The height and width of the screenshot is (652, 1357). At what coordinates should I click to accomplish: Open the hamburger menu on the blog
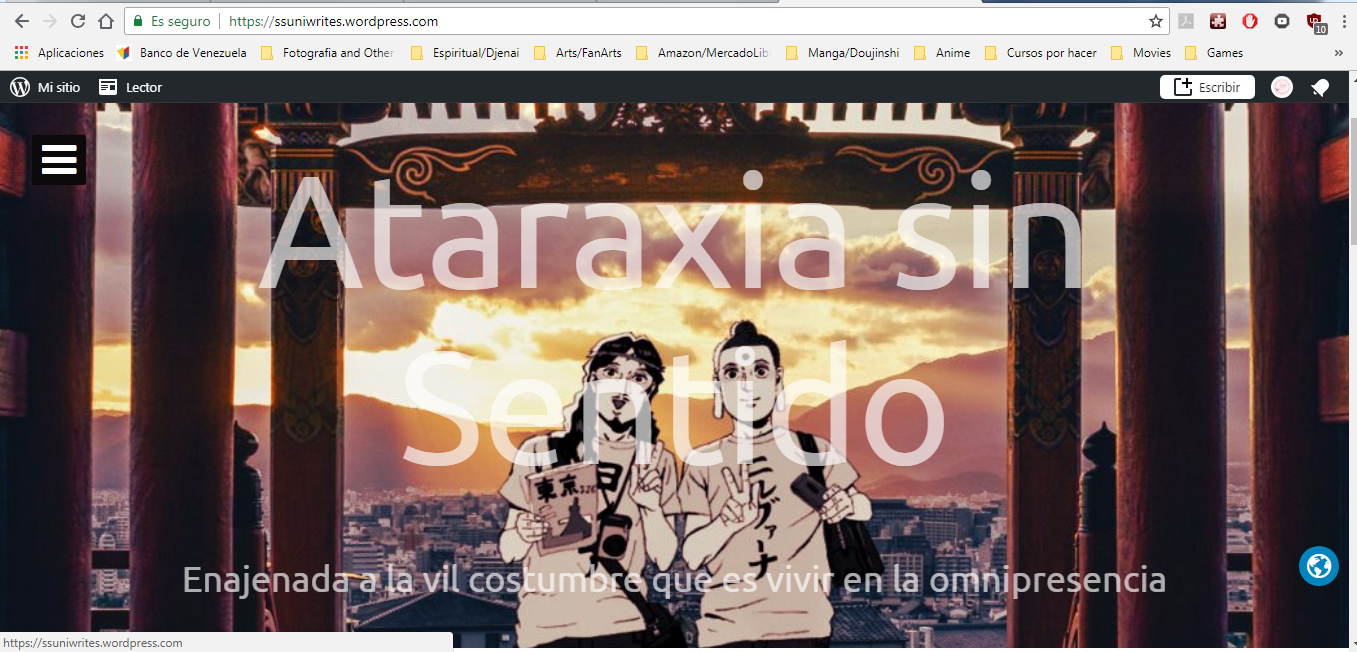[59, 160]
